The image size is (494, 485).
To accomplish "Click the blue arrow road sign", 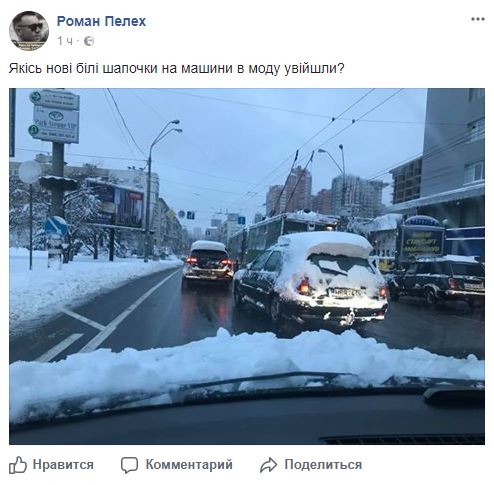I will click(56, 226).
